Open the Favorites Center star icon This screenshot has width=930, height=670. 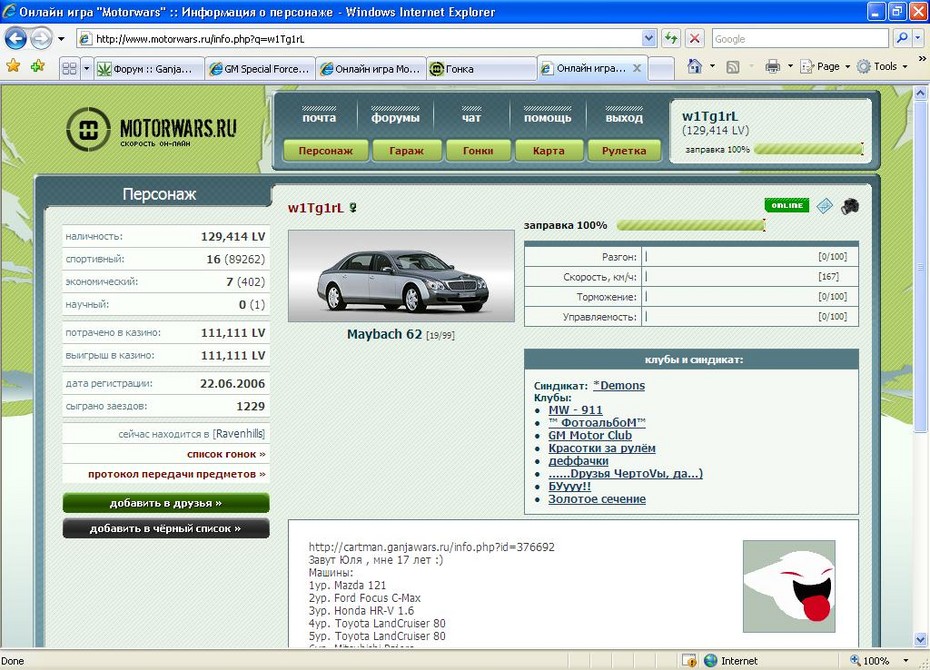[x=13, y=66]
